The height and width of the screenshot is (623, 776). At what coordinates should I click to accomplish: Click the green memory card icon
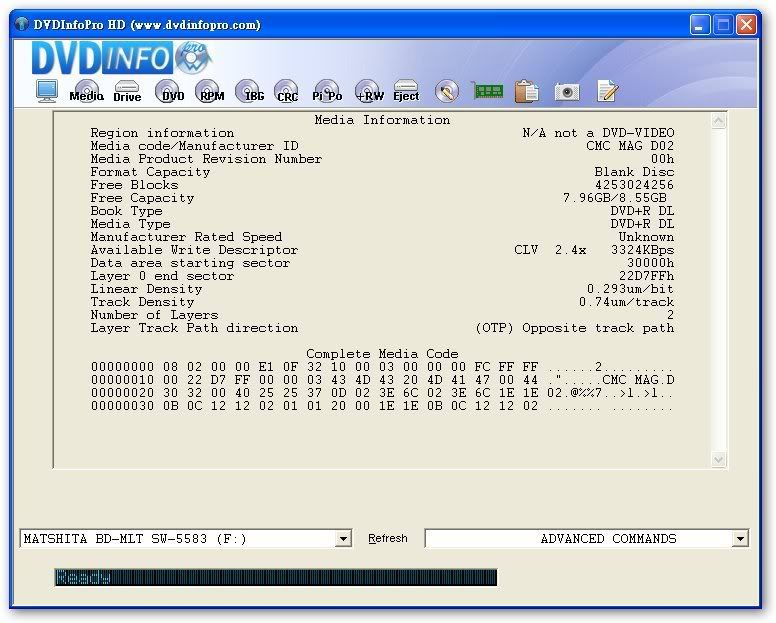(487, 91)
